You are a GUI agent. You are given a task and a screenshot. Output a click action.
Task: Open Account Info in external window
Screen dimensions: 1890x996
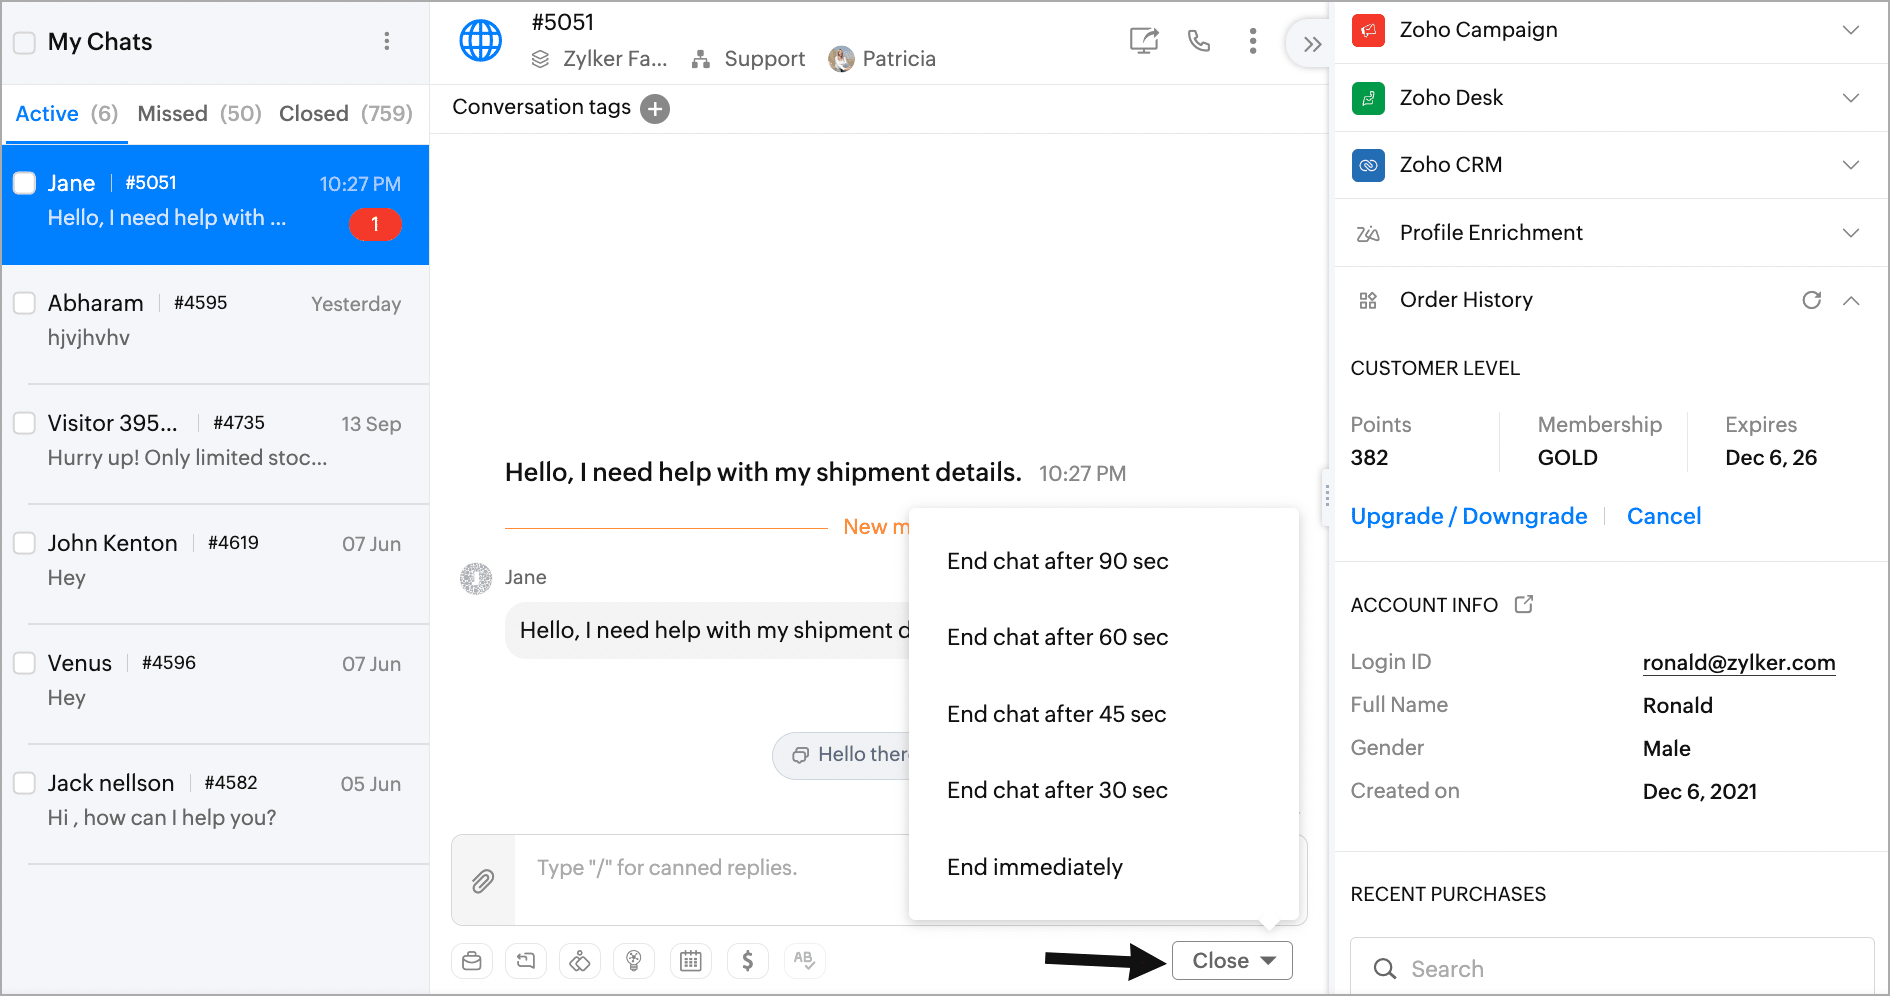click(x=1524, y=604)
